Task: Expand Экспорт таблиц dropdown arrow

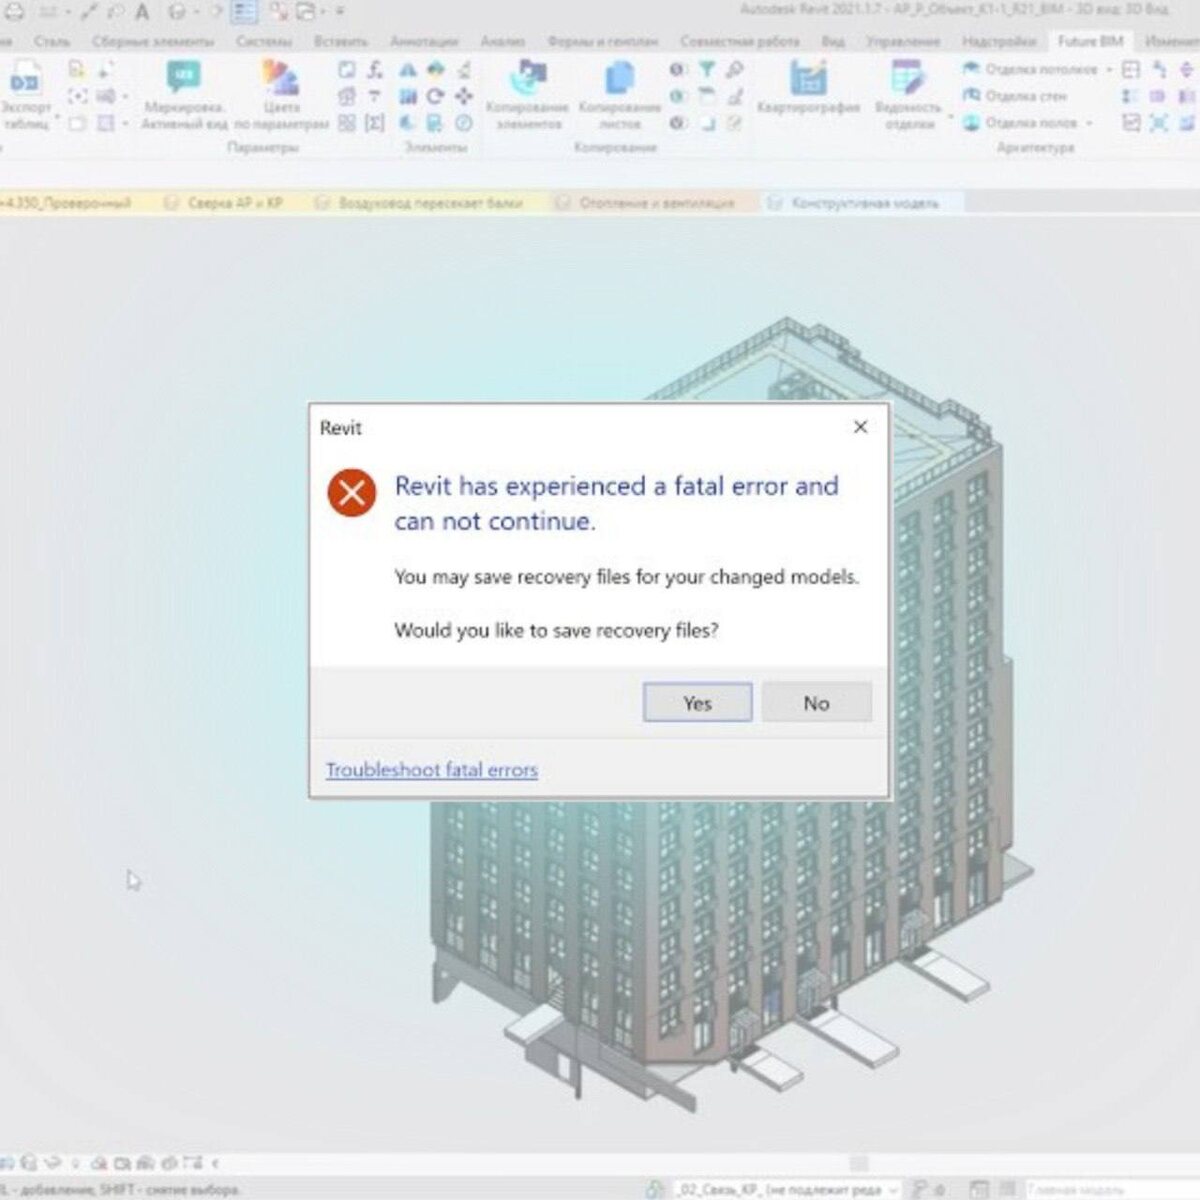Action: (58, 117)
